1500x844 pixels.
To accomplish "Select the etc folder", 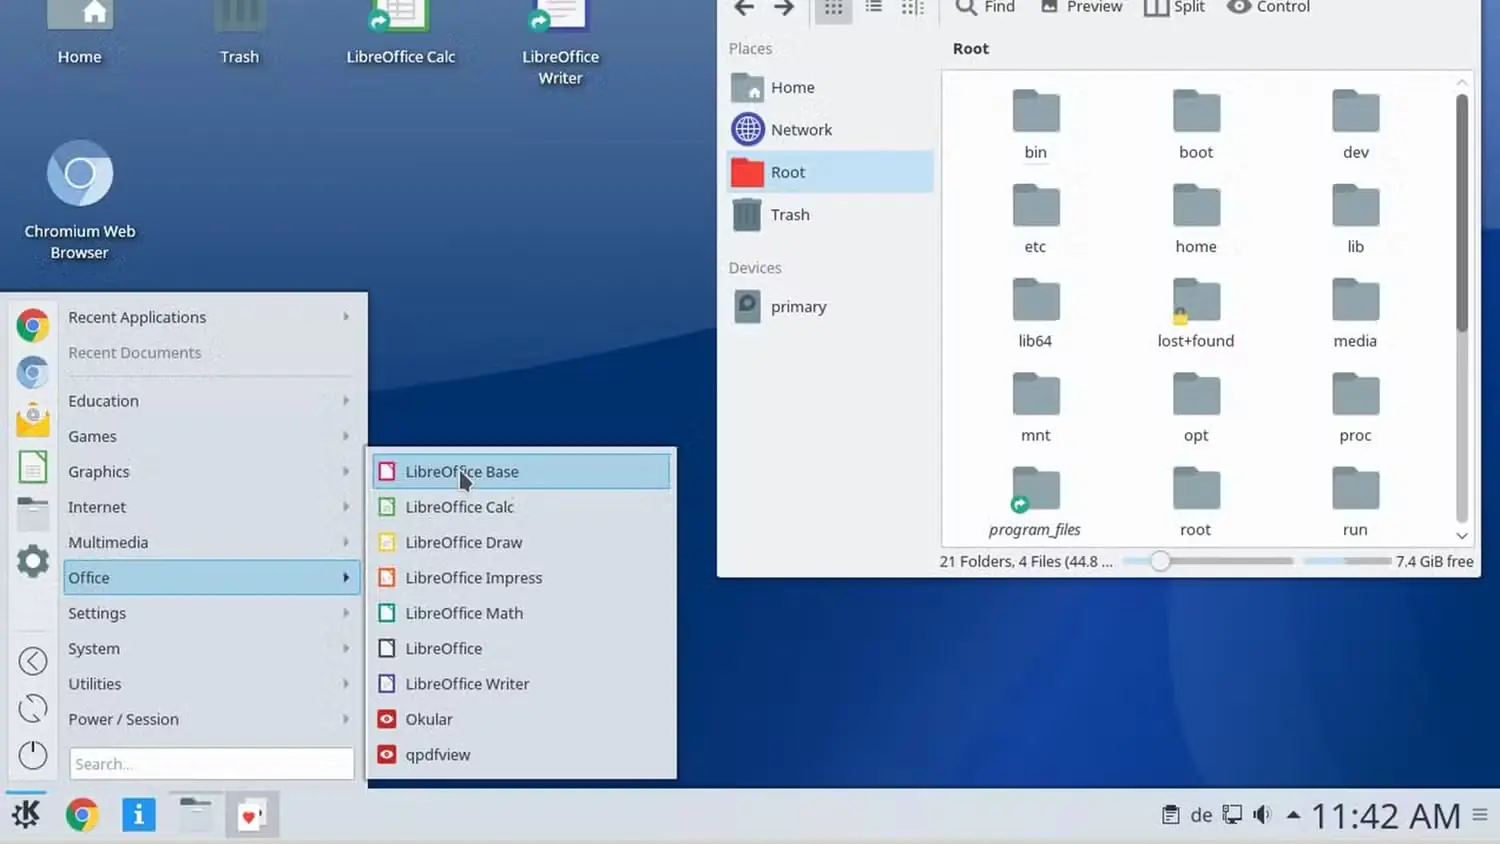I will (x=1035, y=219).
